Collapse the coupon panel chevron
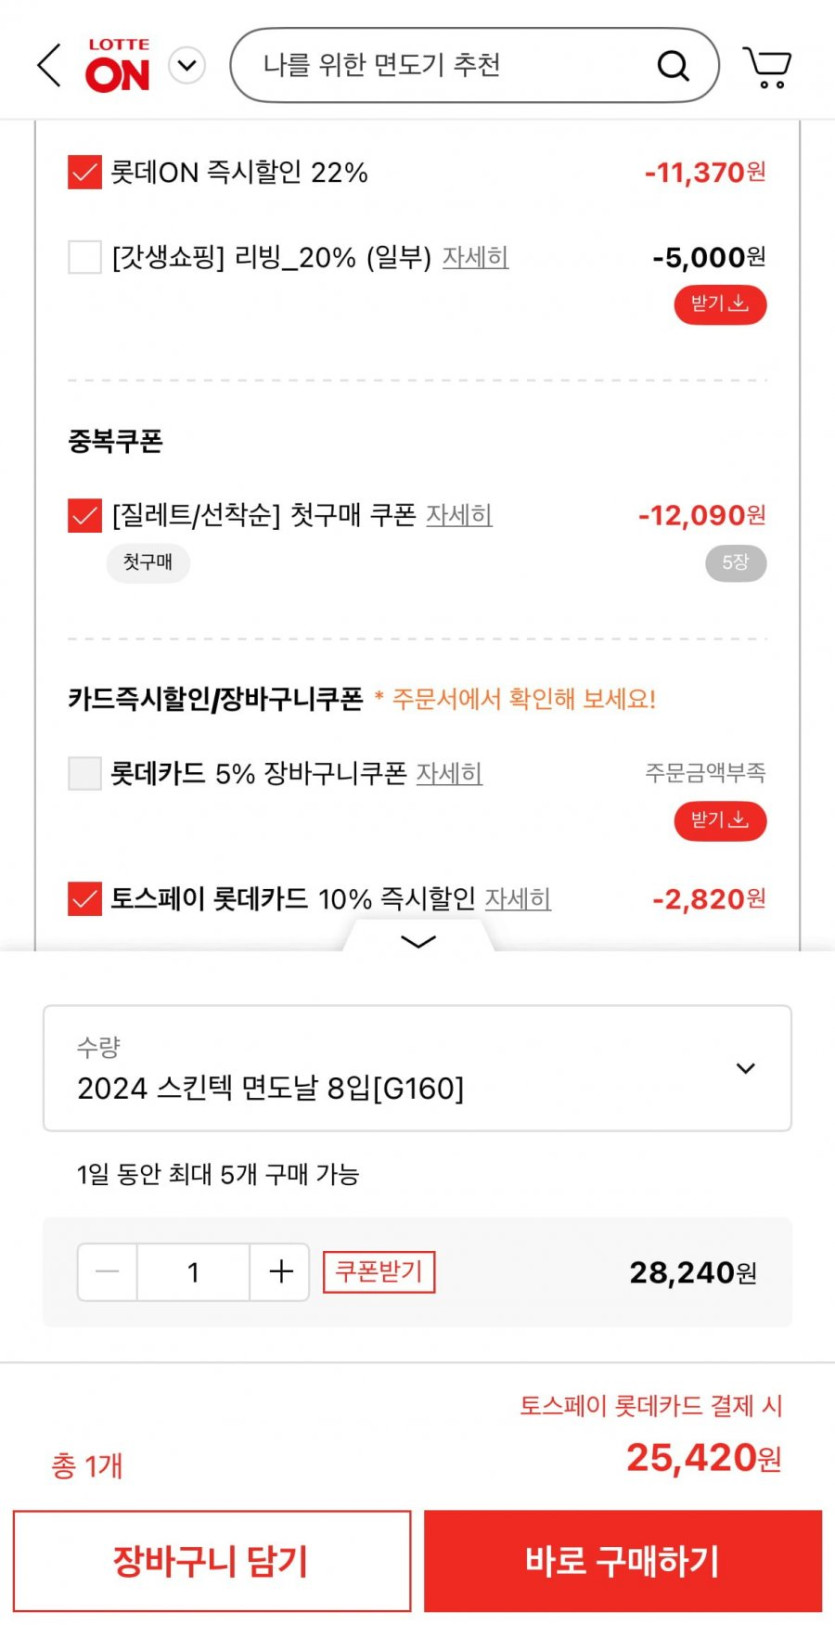835x1625 pixels. 418,941
